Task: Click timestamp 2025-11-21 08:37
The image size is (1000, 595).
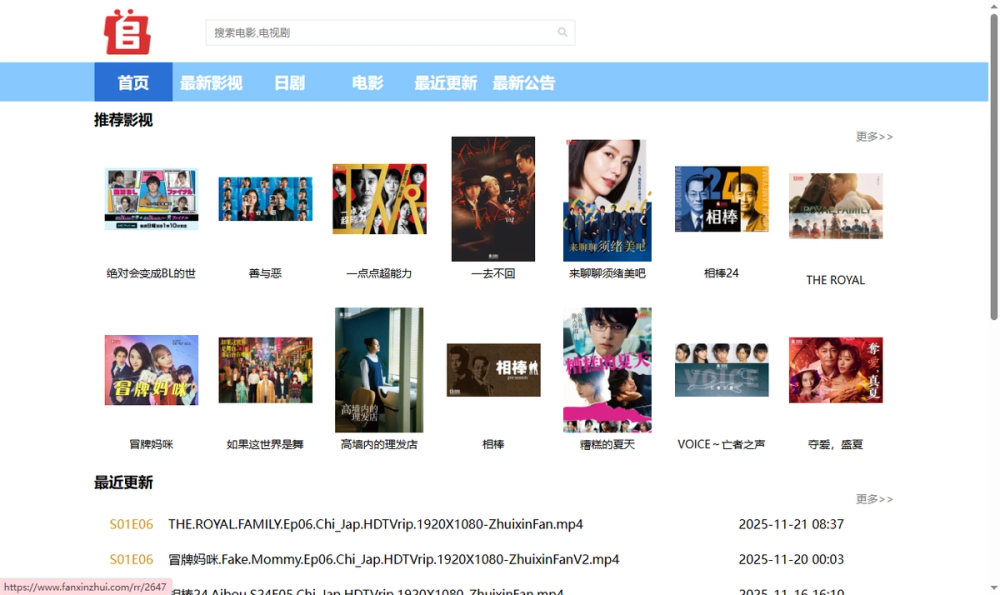Action: (791, 524)
